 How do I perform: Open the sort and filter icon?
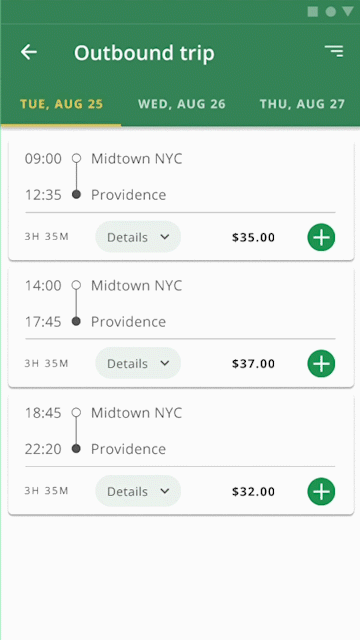[x=334, y=51]
